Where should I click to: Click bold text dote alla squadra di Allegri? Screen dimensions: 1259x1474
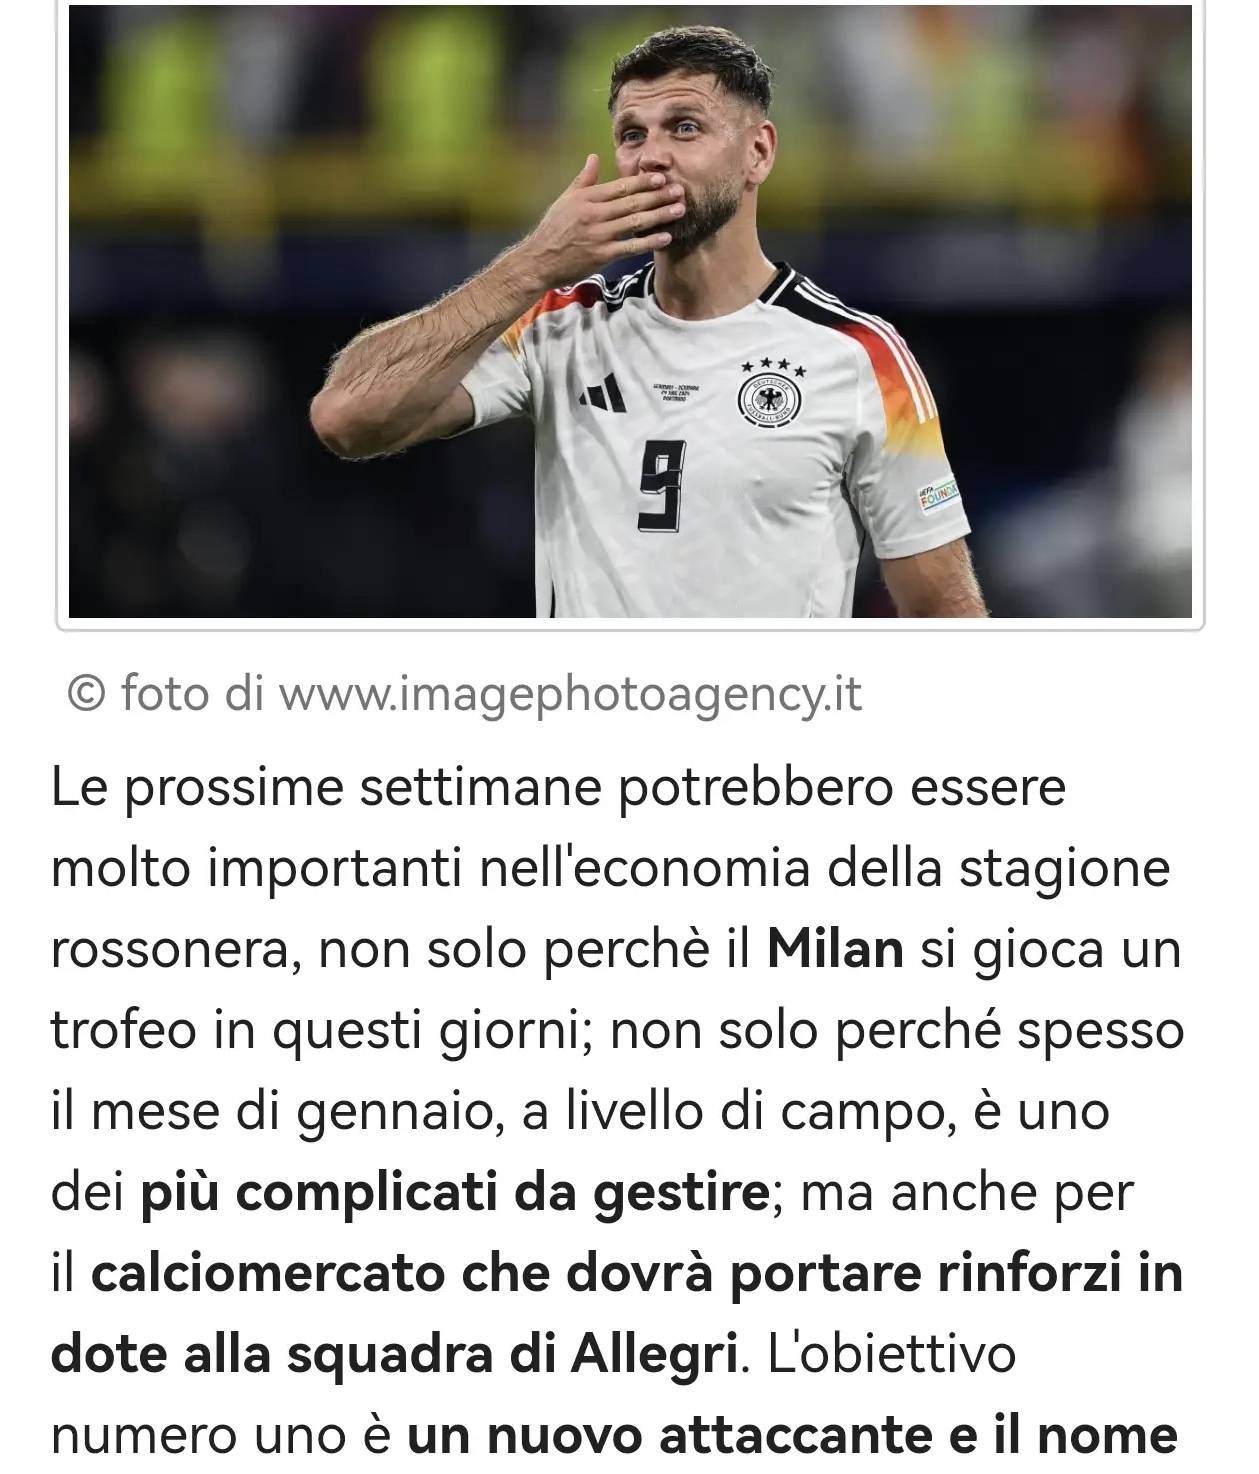click(394, 1354)
